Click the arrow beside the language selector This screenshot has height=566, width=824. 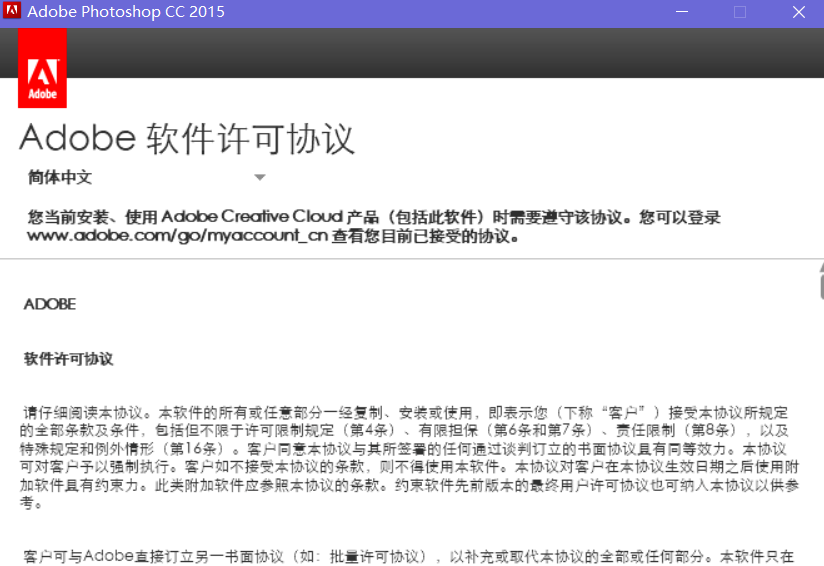[259, 178]
